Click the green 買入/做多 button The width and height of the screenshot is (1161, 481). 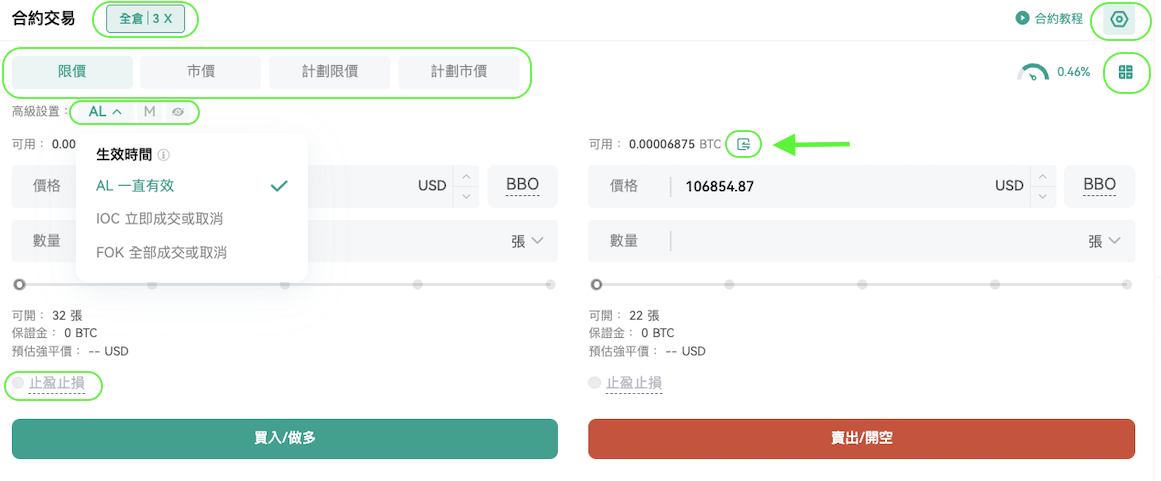(285, 439)
